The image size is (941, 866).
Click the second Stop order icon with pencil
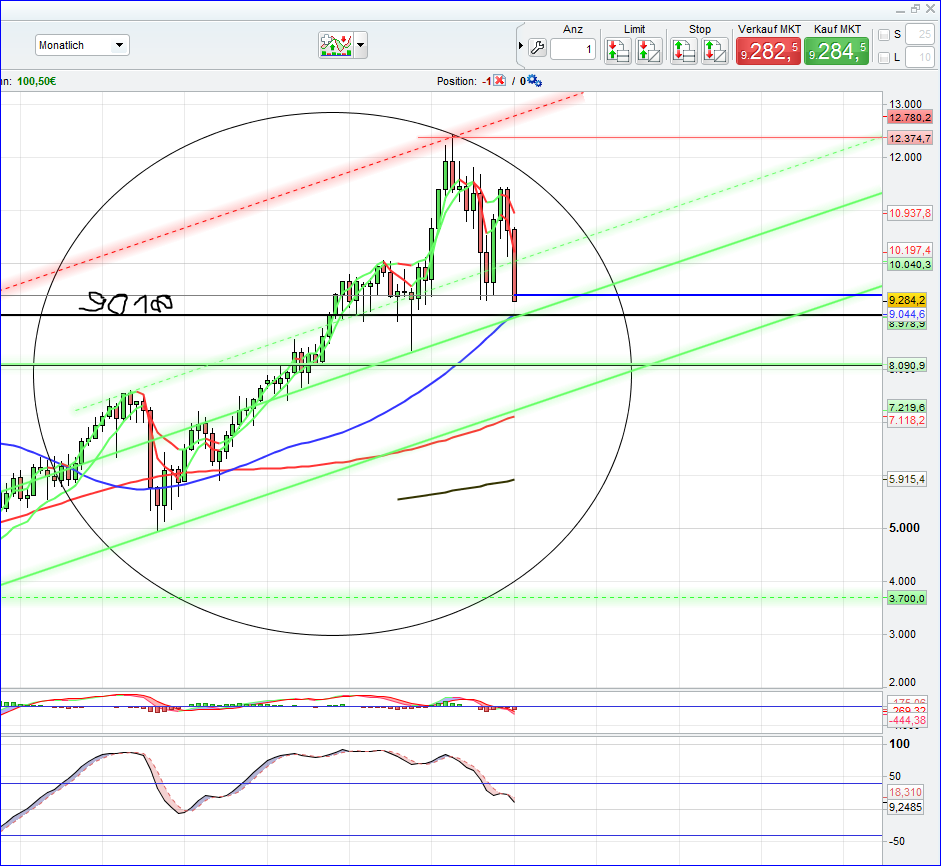[x=715, y=49]
